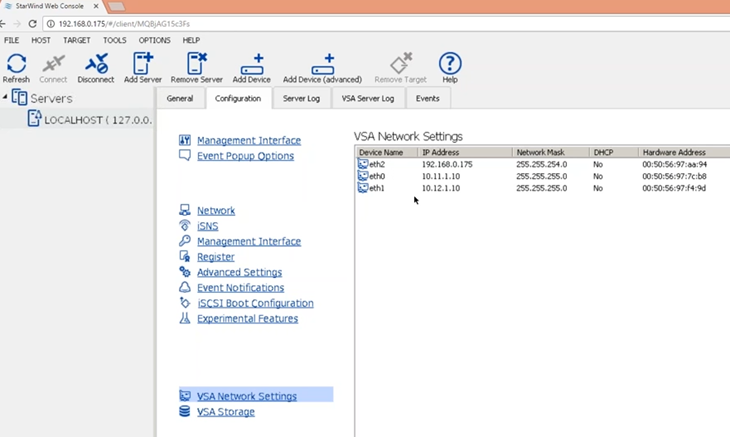Open the HOST menu

pos(41,40)
